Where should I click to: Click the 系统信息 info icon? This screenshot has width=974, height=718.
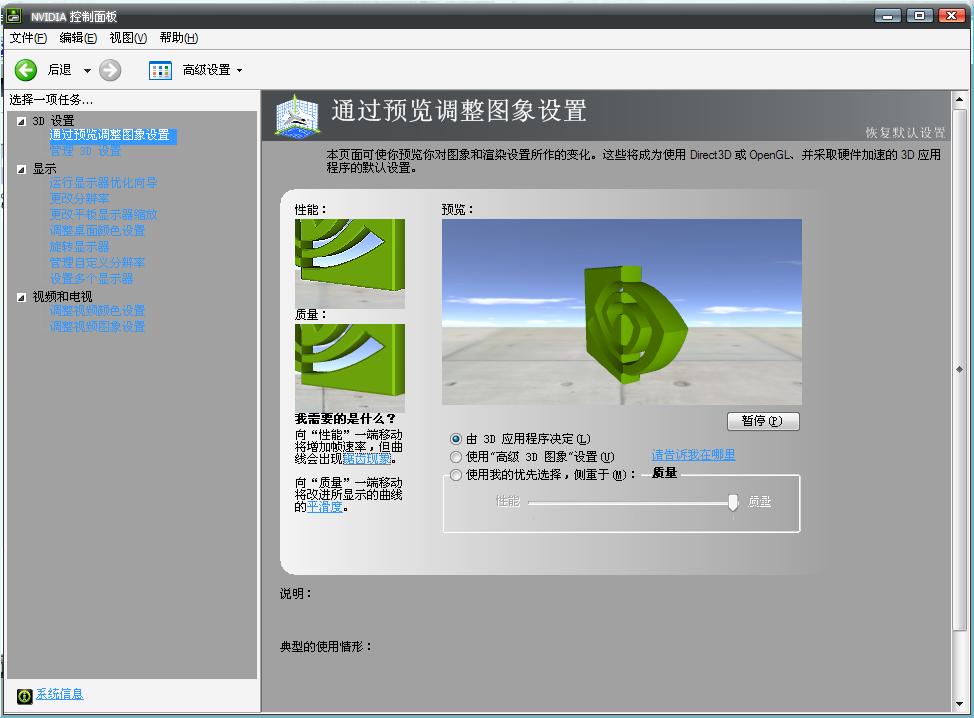tap(22, 695)
